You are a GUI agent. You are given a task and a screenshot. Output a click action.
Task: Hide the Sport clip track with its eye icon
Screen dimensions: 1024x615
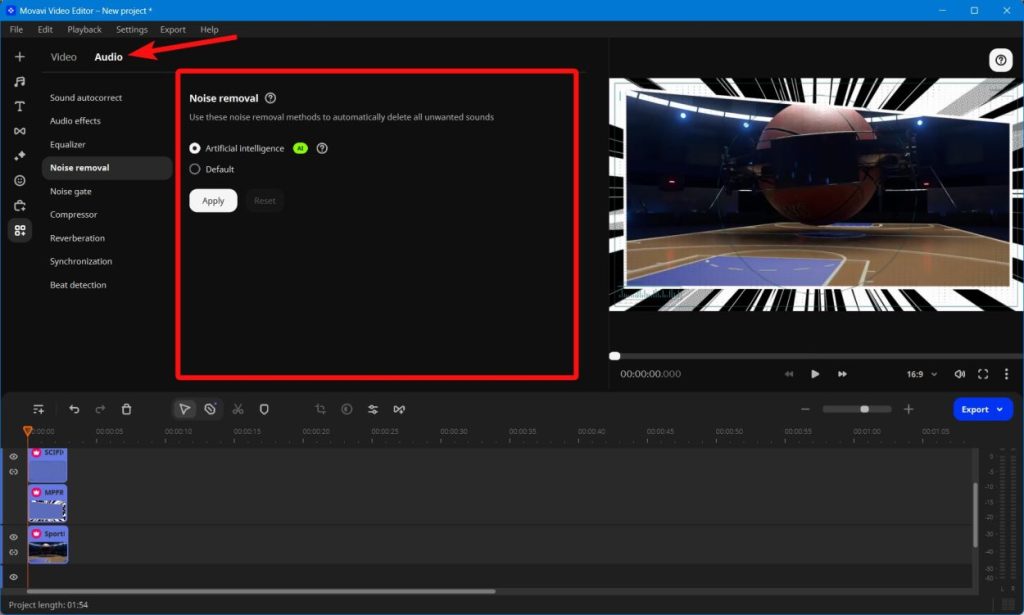pyautogui.click(x=14, y=537)
